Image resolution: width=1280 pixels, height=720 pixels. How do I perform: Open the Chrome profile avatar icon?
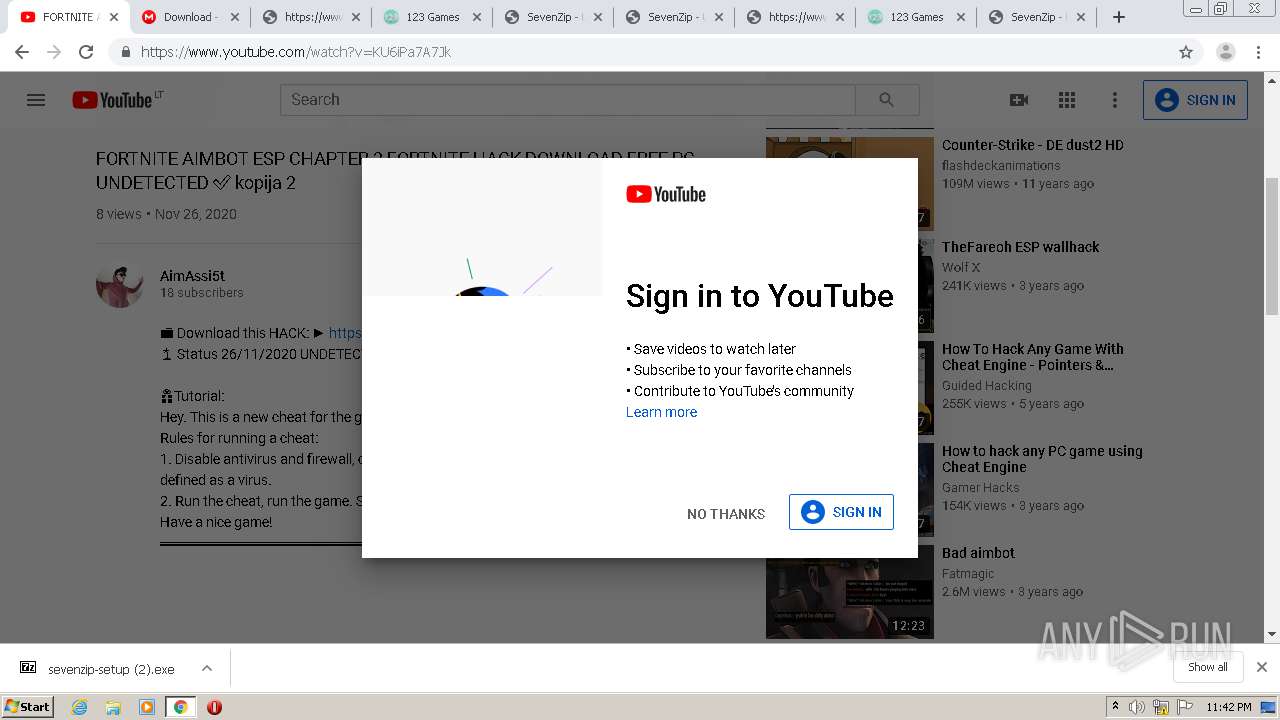point(1225,52)
